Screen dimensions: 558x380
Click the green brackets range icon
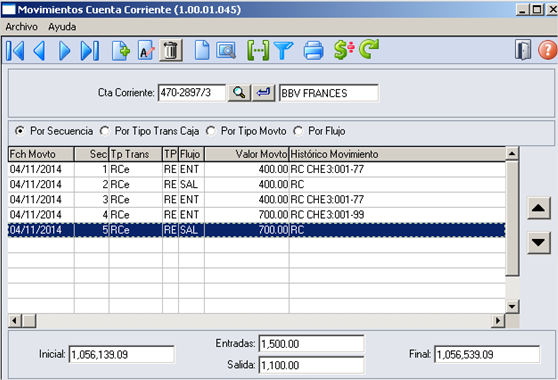[x=258, y=51]
